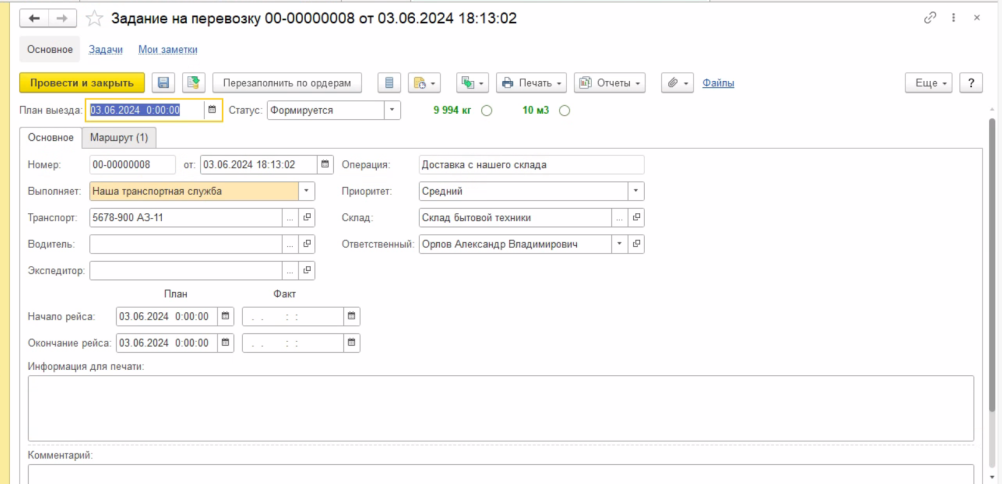Add document to favorites with star icon
Screen dimensions: 1002x484
click(x=95, y=19)
